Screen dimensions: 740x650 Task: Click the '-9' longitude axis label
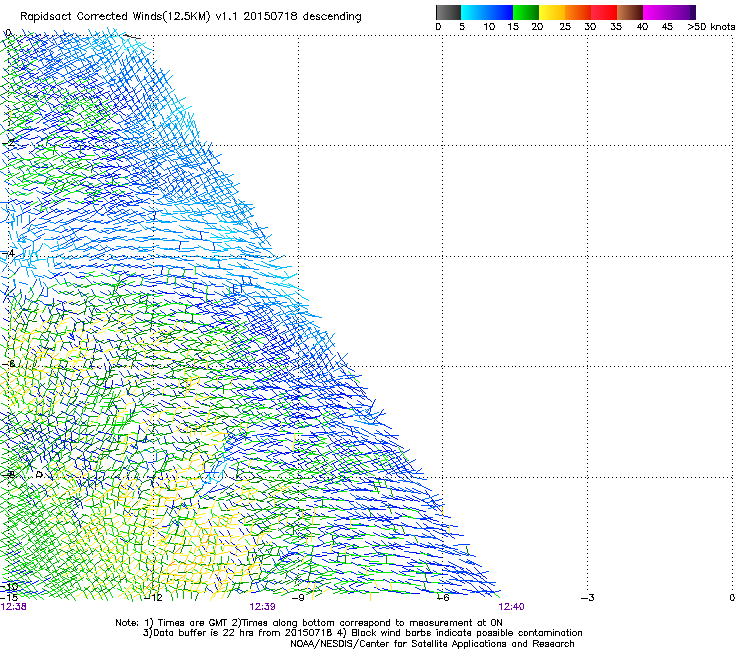[x=298, y=598]
